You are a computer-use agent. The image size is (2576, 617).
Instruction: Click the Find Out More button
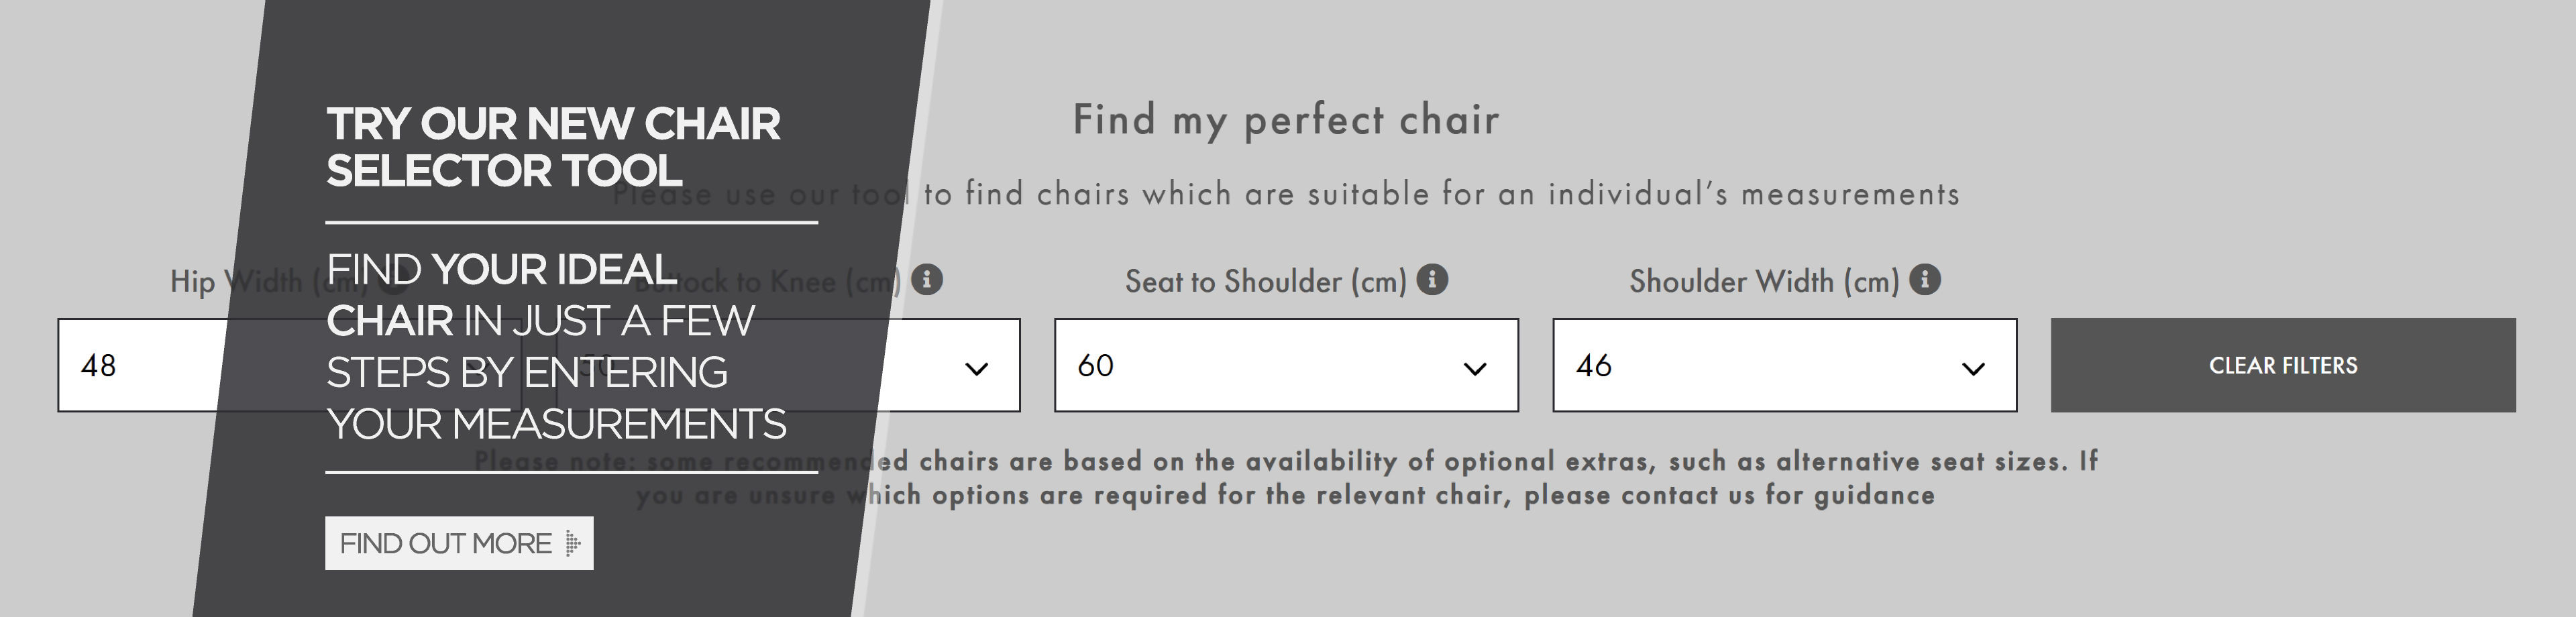(x=459, y=543)
